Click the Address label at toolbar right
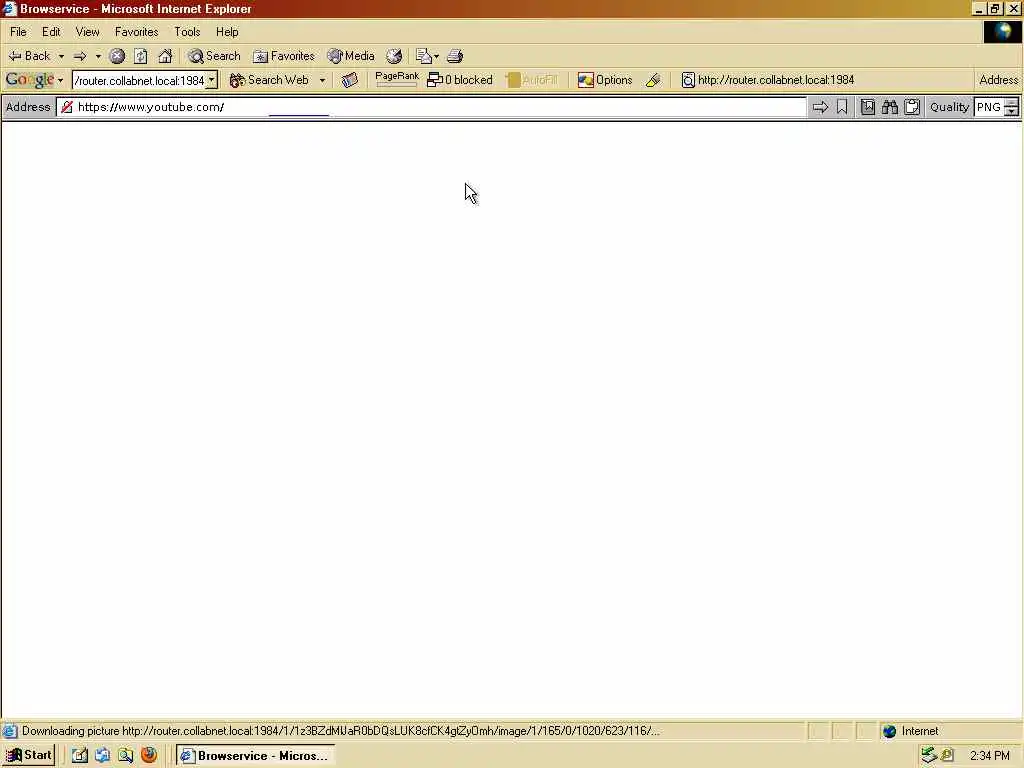This screenshot has height=768, width=1024. pyautogui.click(x=999, y=80)
